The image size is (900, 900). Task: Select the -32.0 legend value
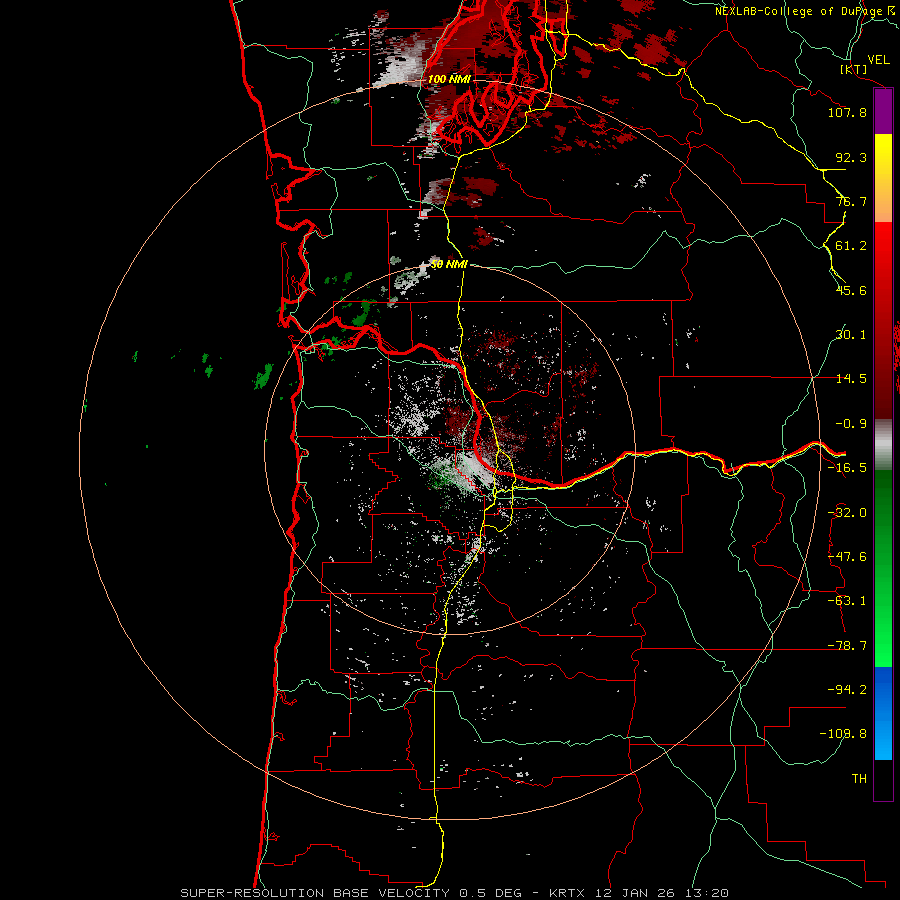tap(847, 513)
